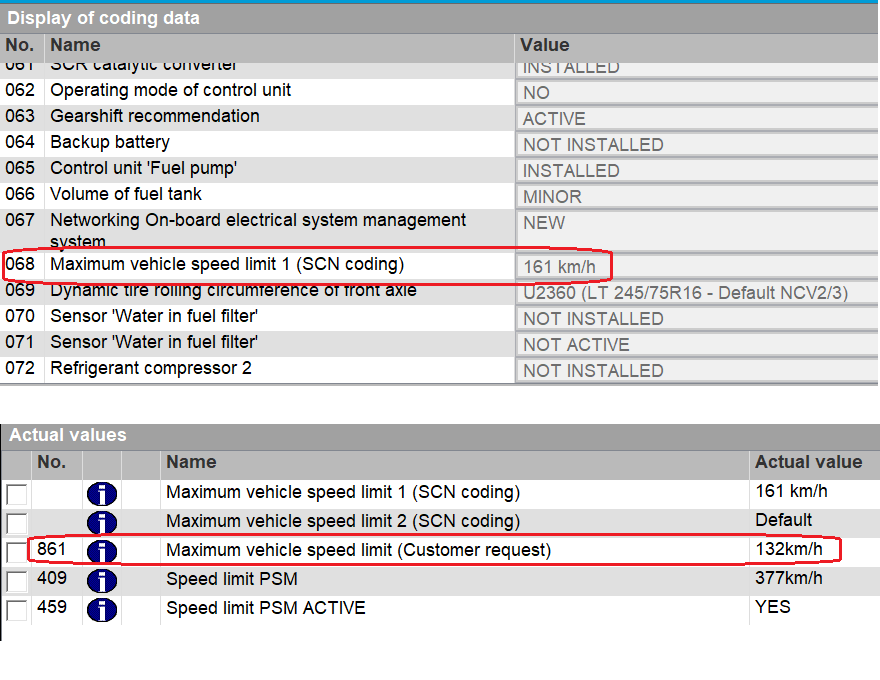Enable checkbox for Maximum vehicle speed limit 2
This screenshot has width=880, height=680.
17,523
